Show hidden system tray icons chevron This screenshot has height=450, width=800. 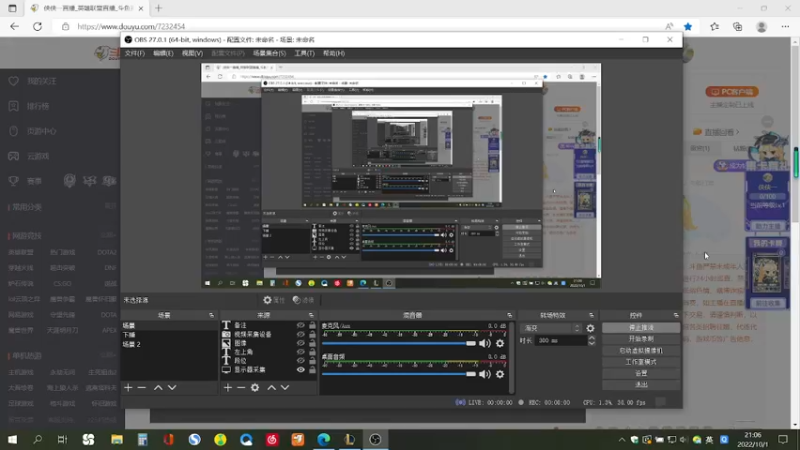coord(621,440)
